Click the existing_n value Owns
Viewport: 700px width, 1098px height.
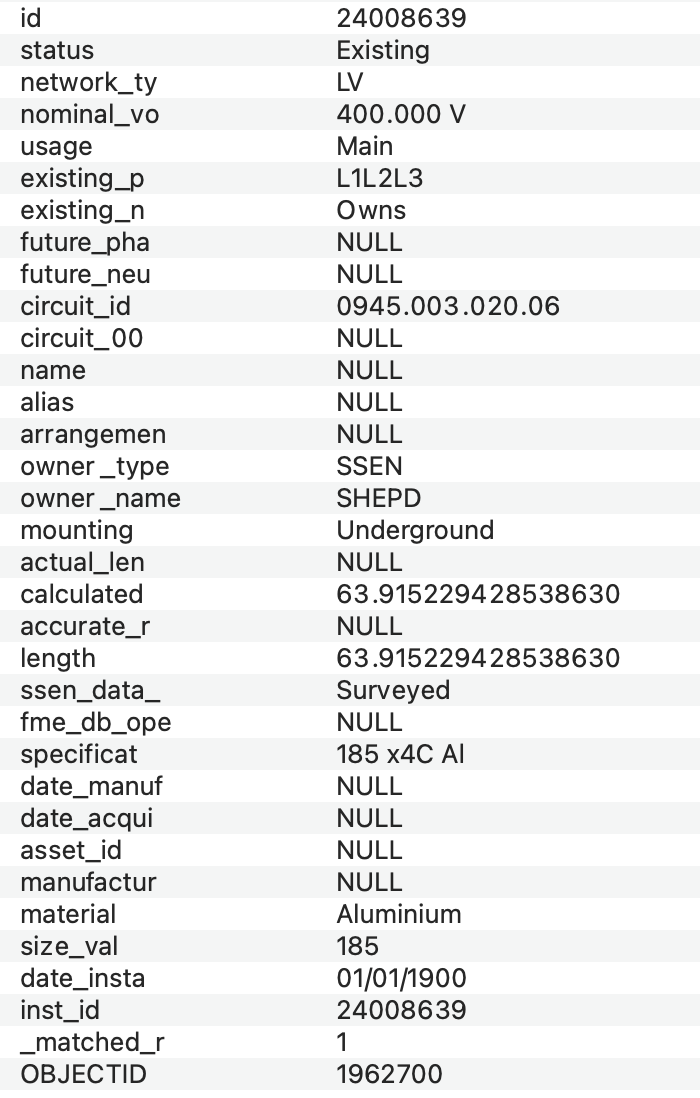pos(371,210)
